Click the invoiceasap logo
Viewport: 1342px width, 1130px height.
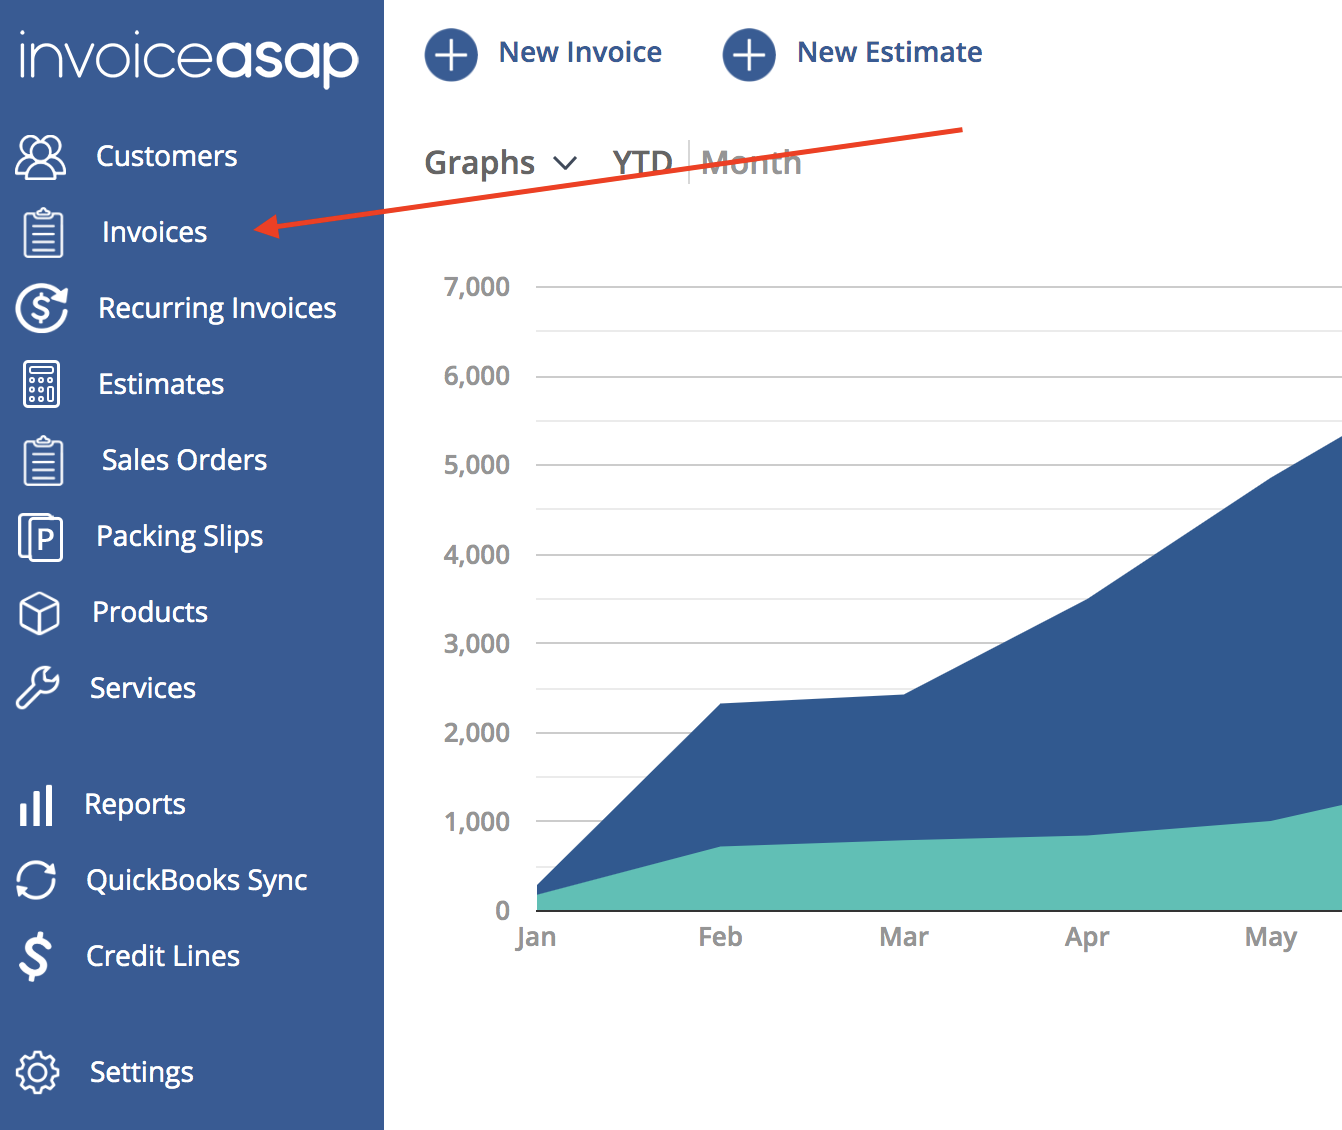(x=189, y=59)
